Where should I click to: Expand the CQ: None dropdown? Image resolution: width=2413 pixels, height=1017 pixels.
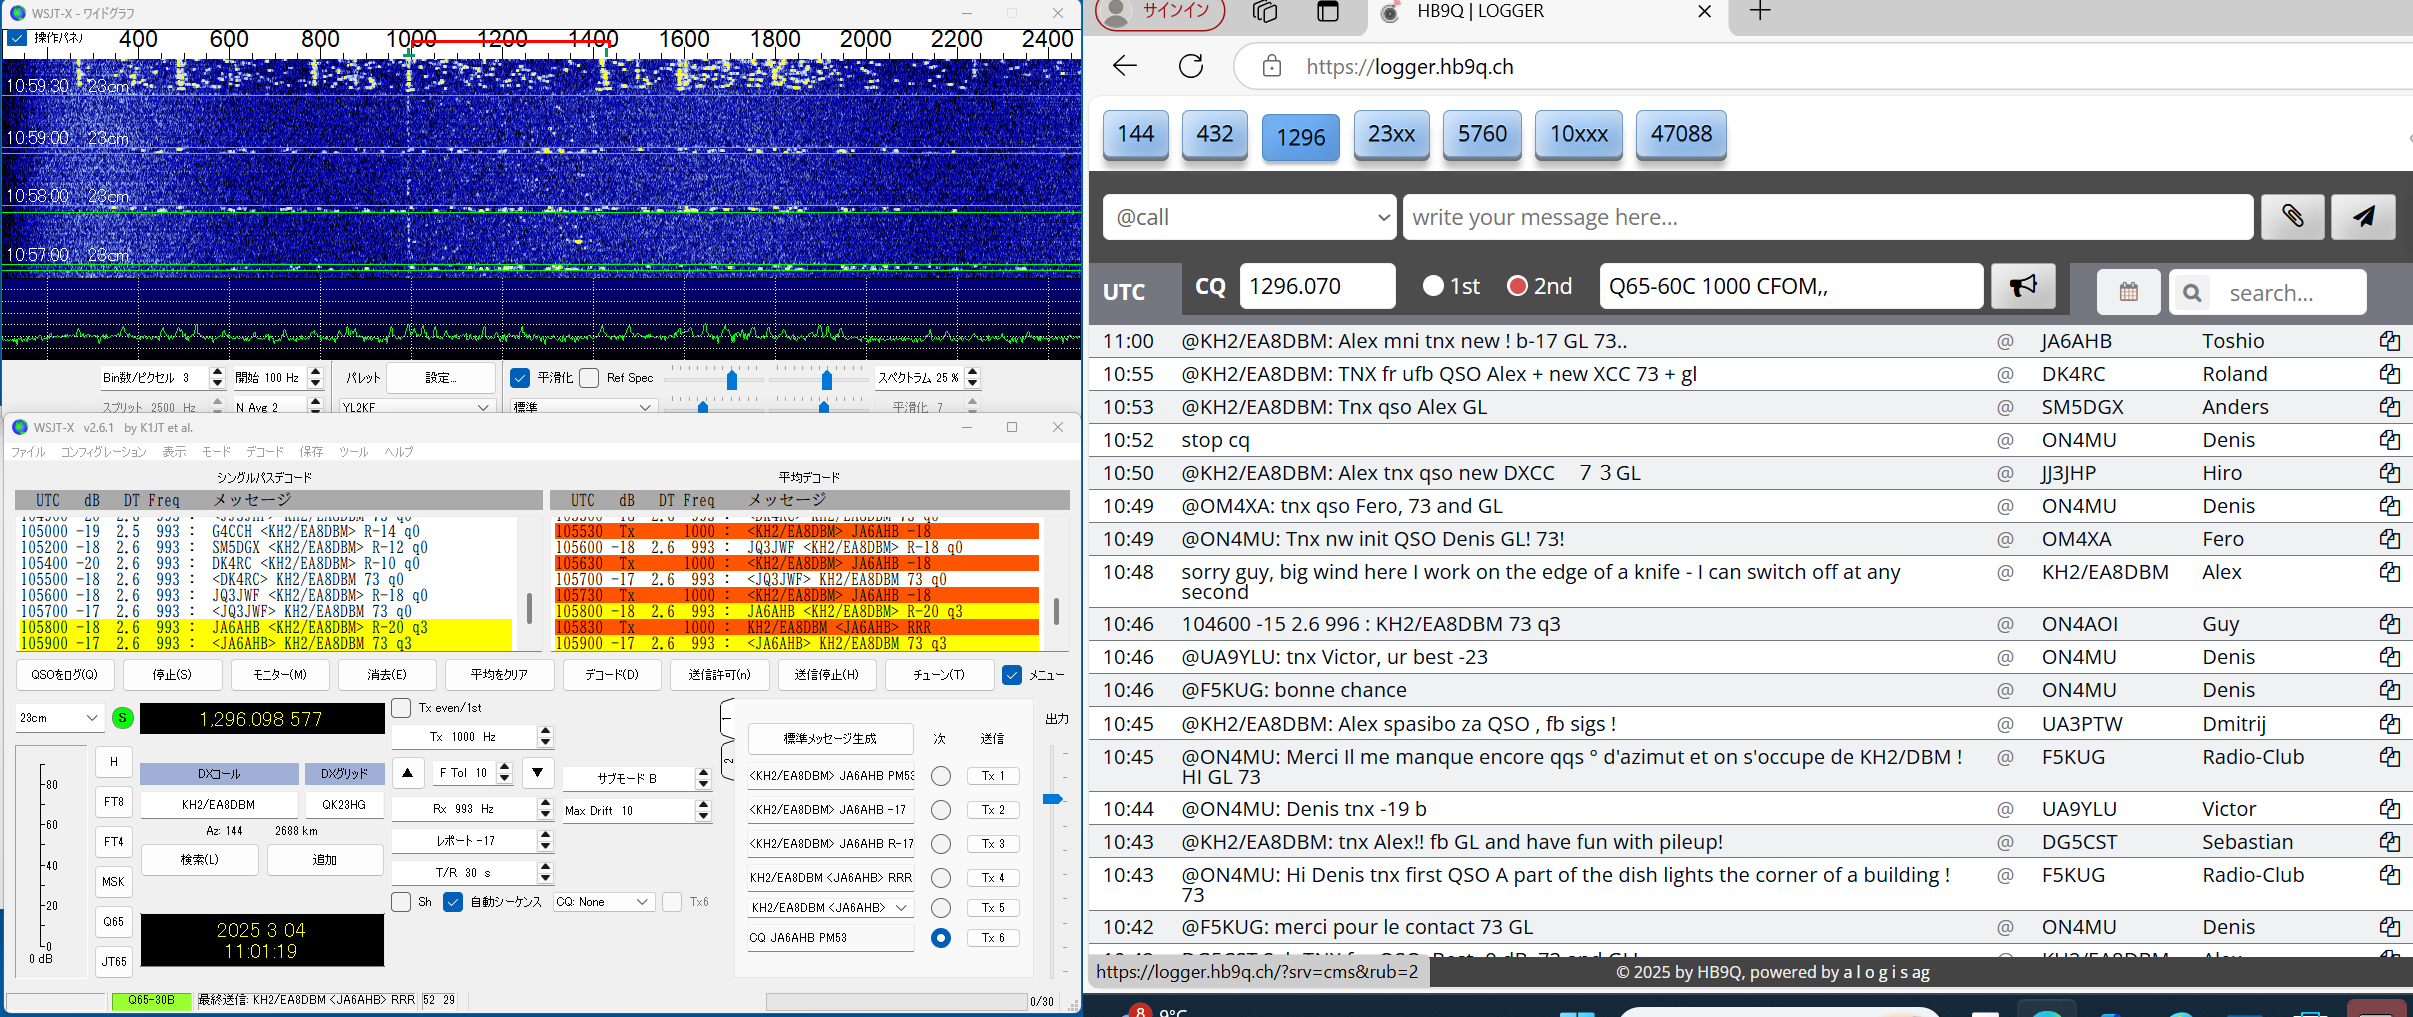604,902
